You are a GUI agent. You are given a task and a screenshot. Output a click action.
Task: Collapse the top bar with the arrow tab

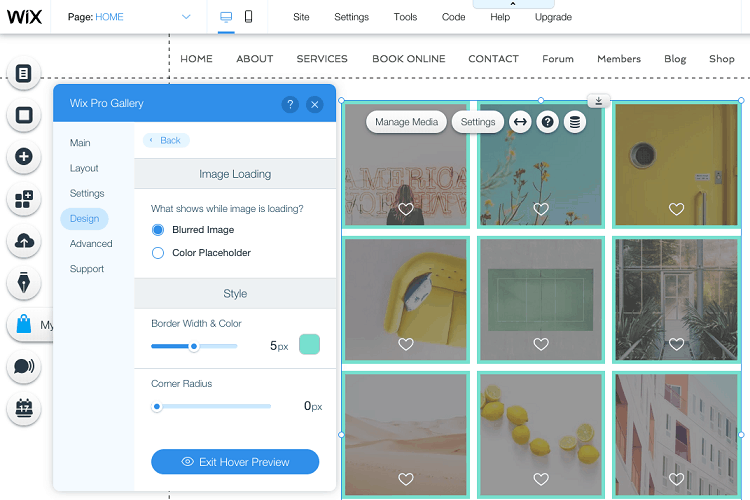[x=513, y=4]
